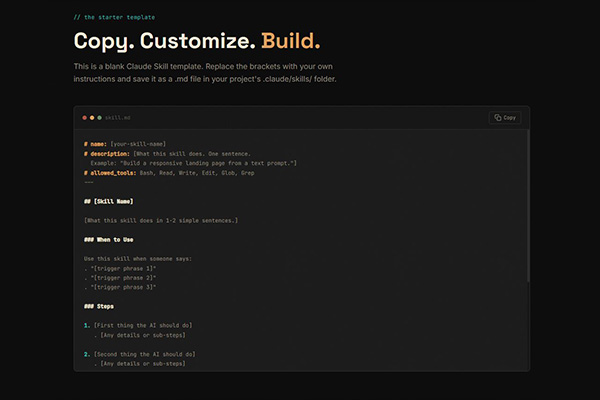Click the intro paragraph about blank Claude Skill template
Image resolution: width=600 pixels, height=400 pixels.
205,73
